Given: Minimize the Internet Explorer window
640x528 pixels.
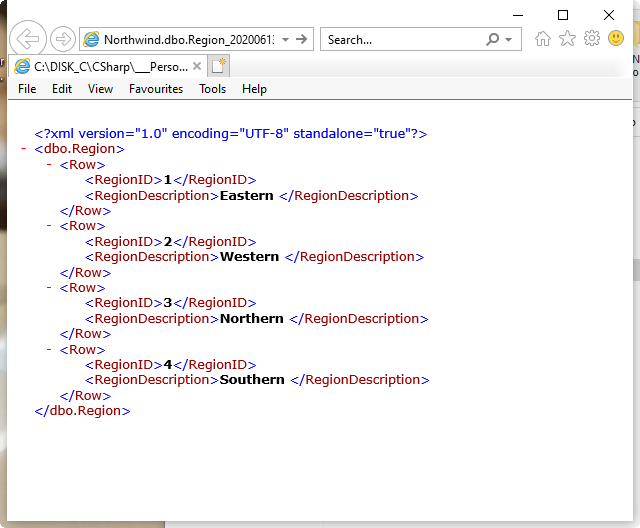Looking at the screenshot, I should tap(518, 15).
